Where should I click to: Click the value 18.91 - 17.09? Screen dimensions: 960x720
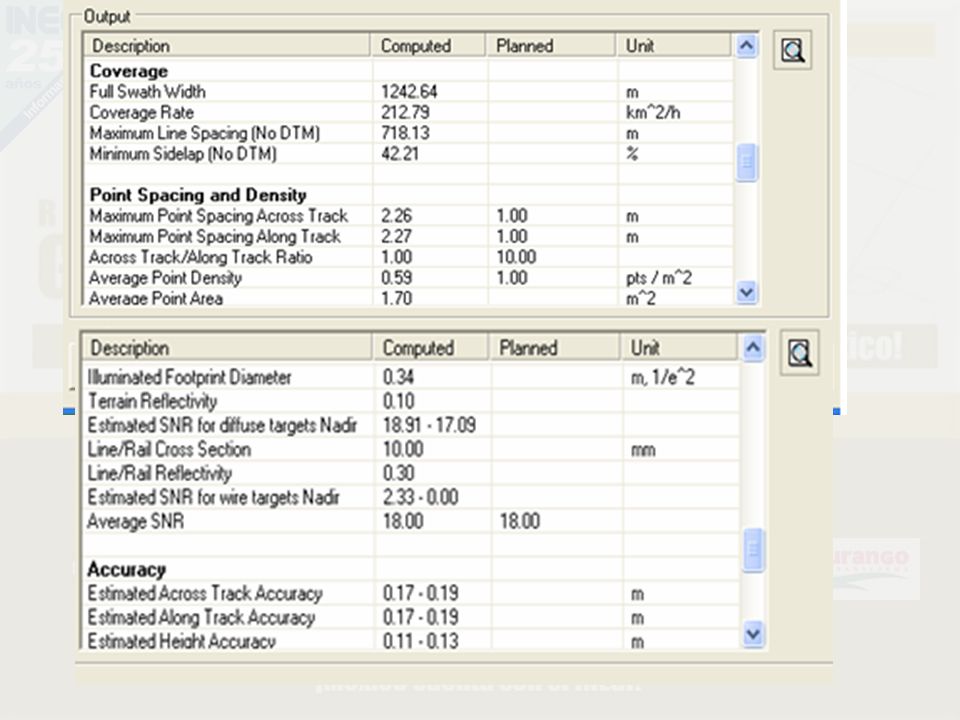(x=429, y=425)
